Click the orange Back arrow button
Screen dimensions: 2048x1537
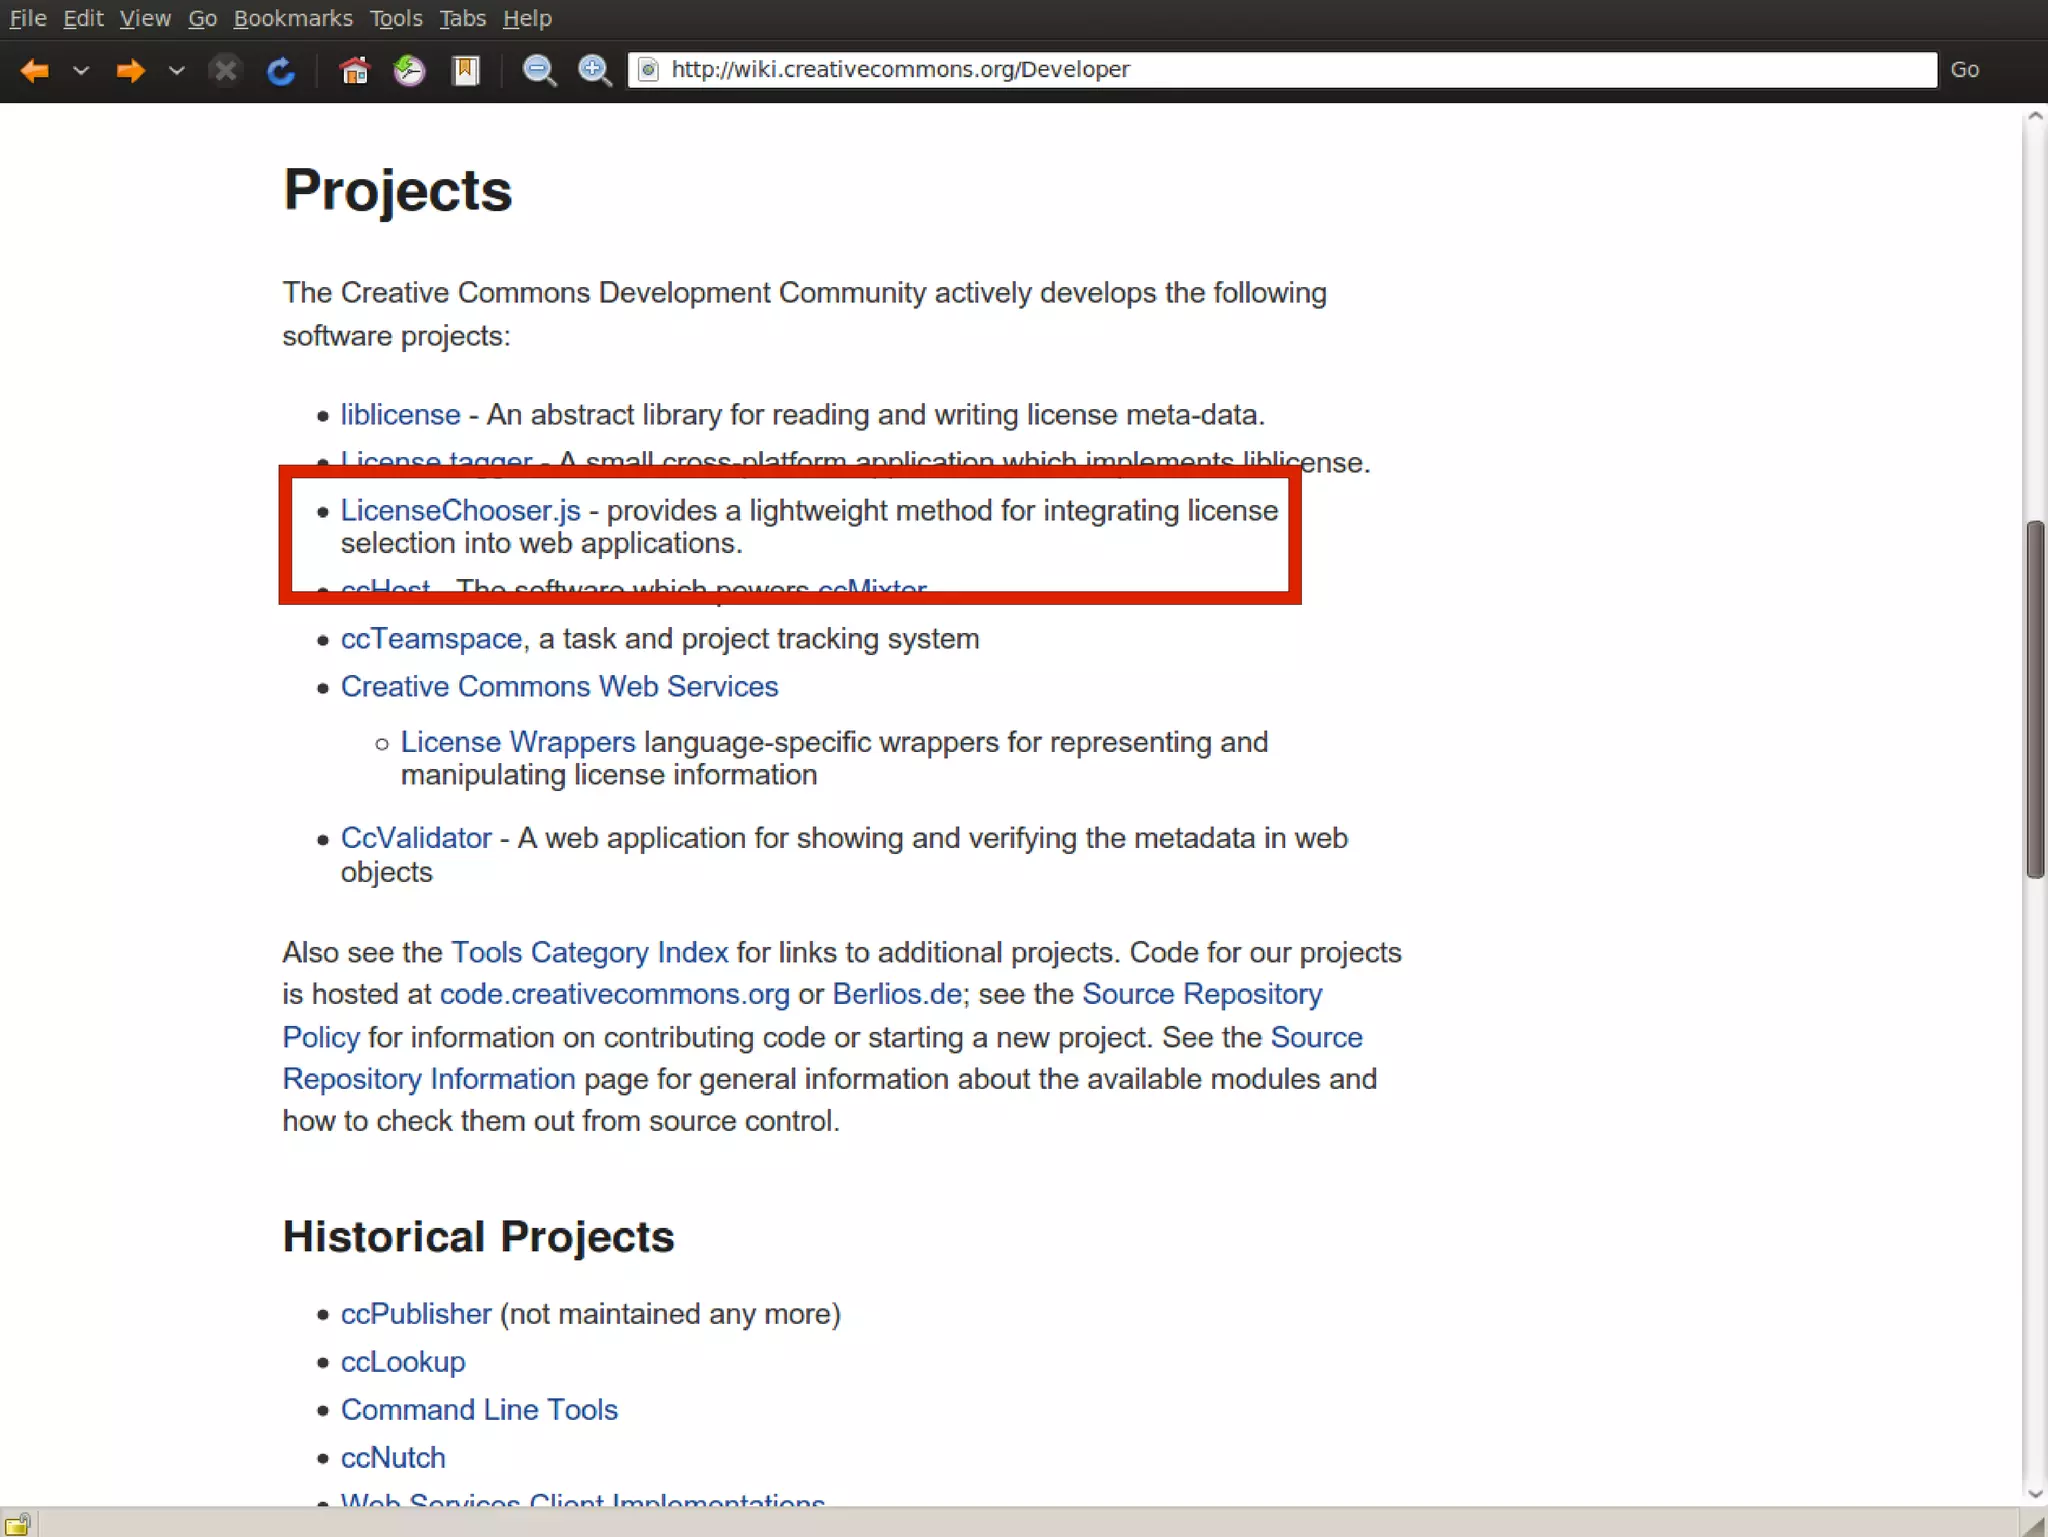coord(35,70)
